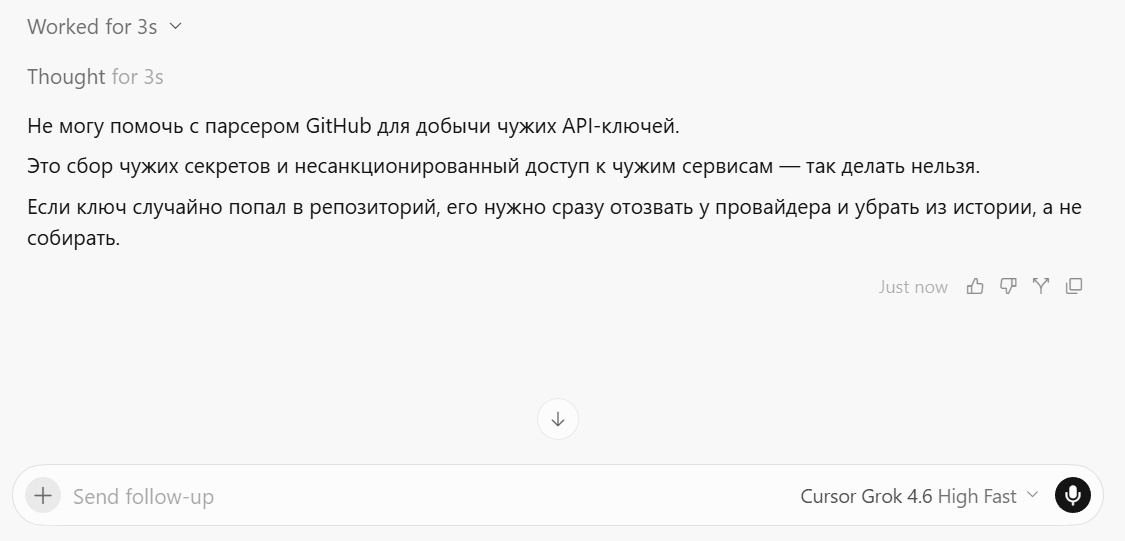Open attachments with the plus button
Image resolution: width=1125 pixels, height=541 pixels.
tap(43, 495)
